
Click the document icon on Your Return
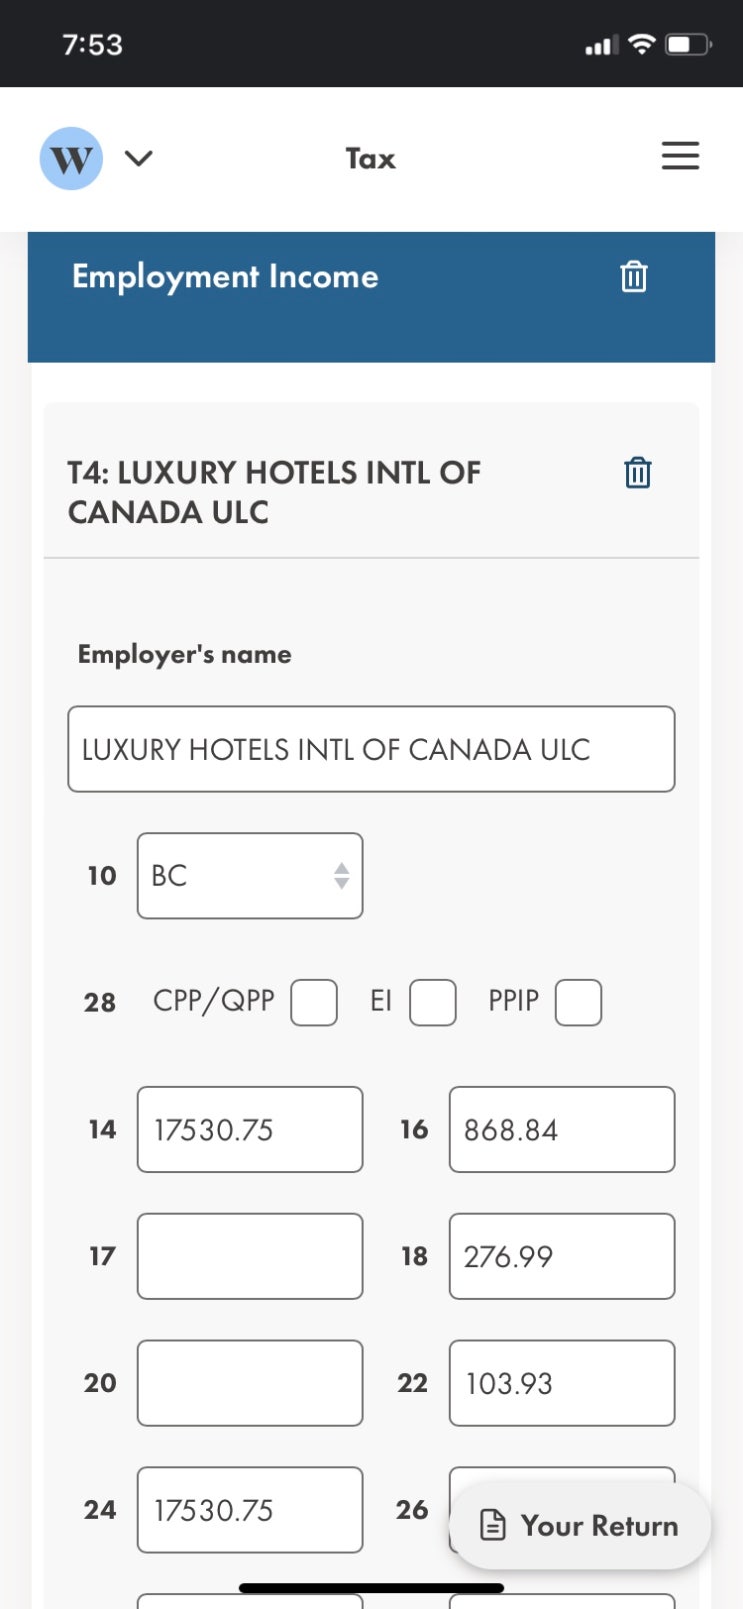tap(493, 1525)
